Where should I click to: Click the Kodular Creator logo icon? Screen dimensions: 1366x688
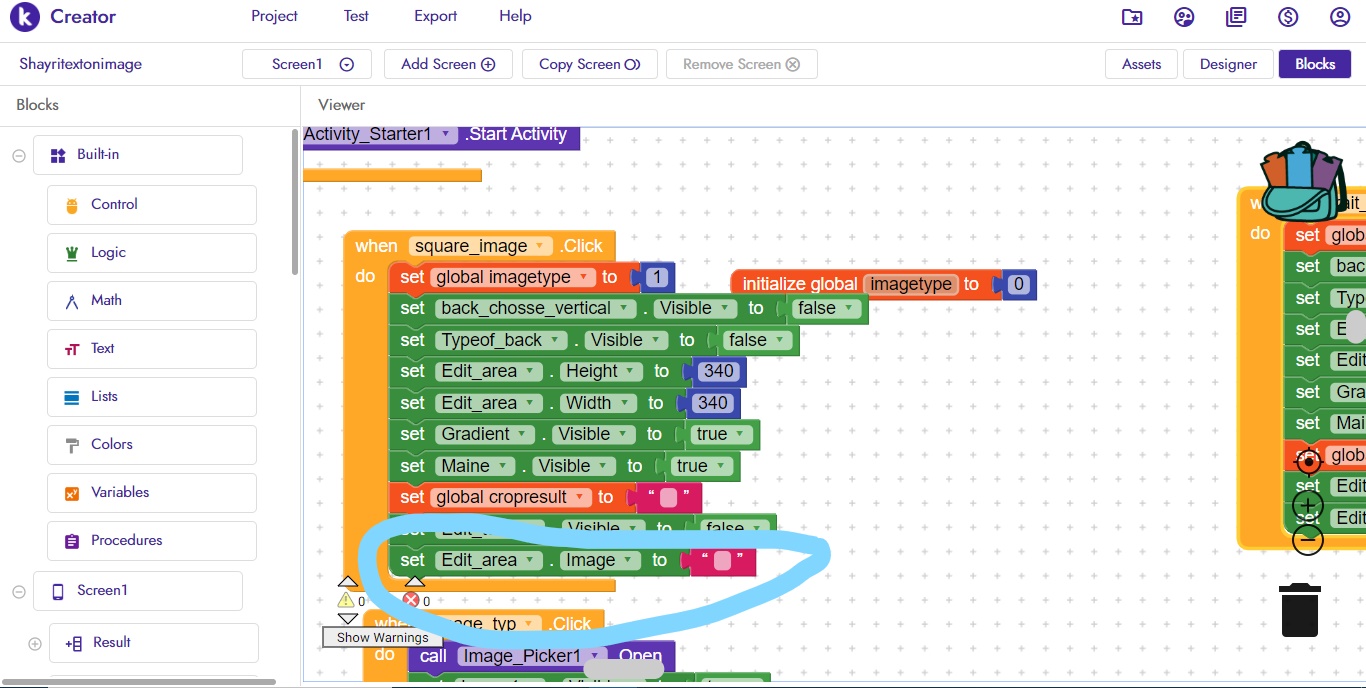coord(24,17)
